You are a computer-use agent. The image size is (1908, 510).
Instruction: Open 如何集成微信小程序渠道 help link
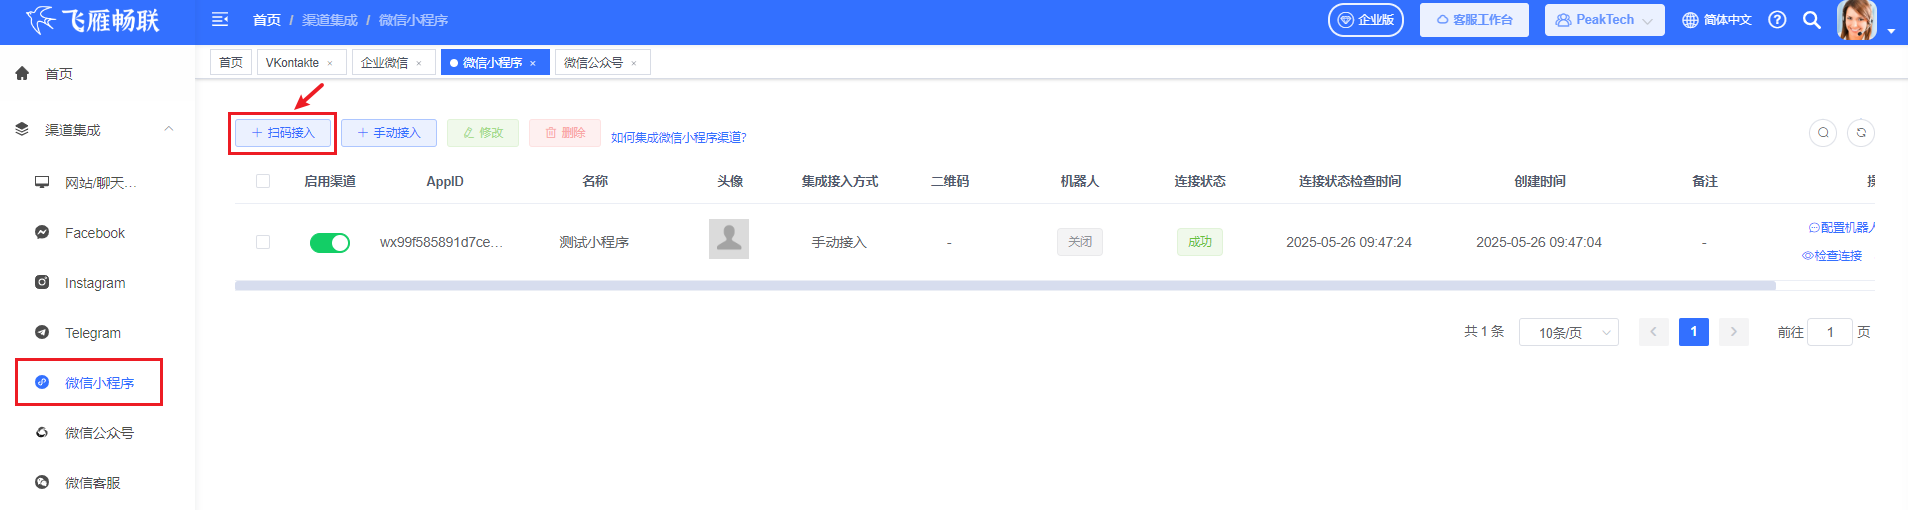(679, 137)
